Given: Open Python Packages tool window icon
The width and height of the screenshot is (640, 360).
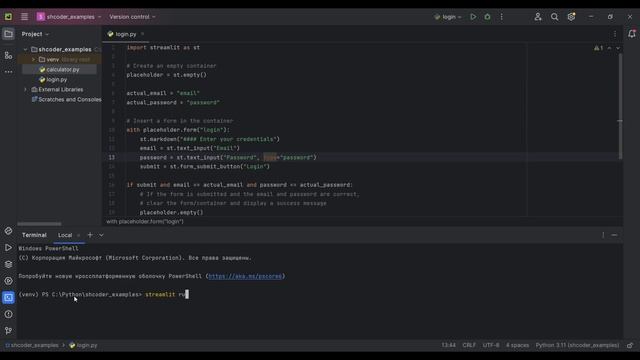Looking at the screenshot, I should pos(8,231).
